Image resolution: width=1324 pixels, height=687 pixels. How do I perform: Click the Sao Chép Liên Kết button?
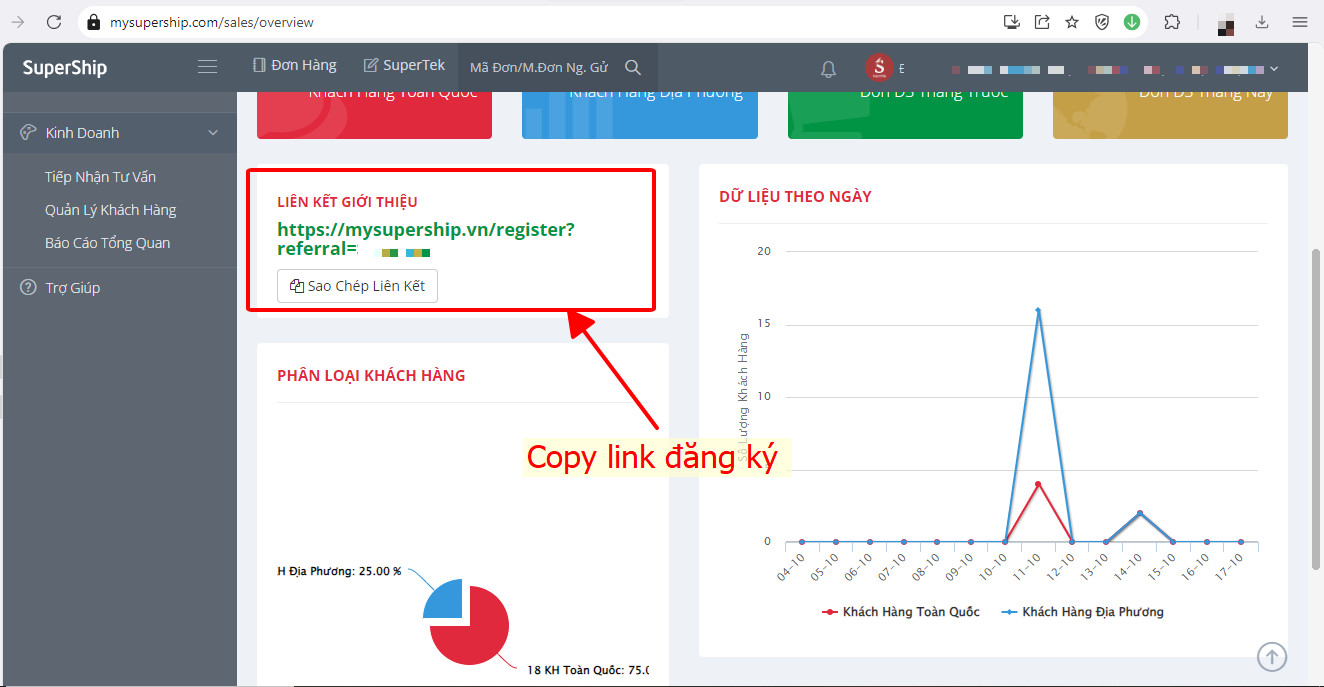pyautogui.click(x=357, y=286)
